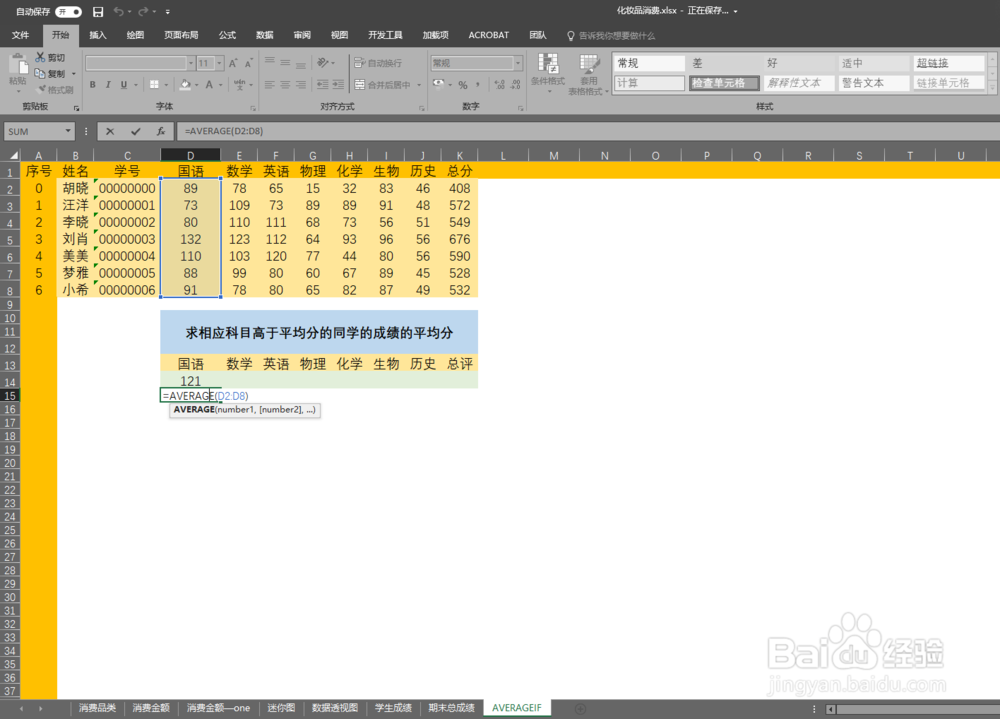
Task: Click the accounting currency format icon
Action: [x=439, y=84]
